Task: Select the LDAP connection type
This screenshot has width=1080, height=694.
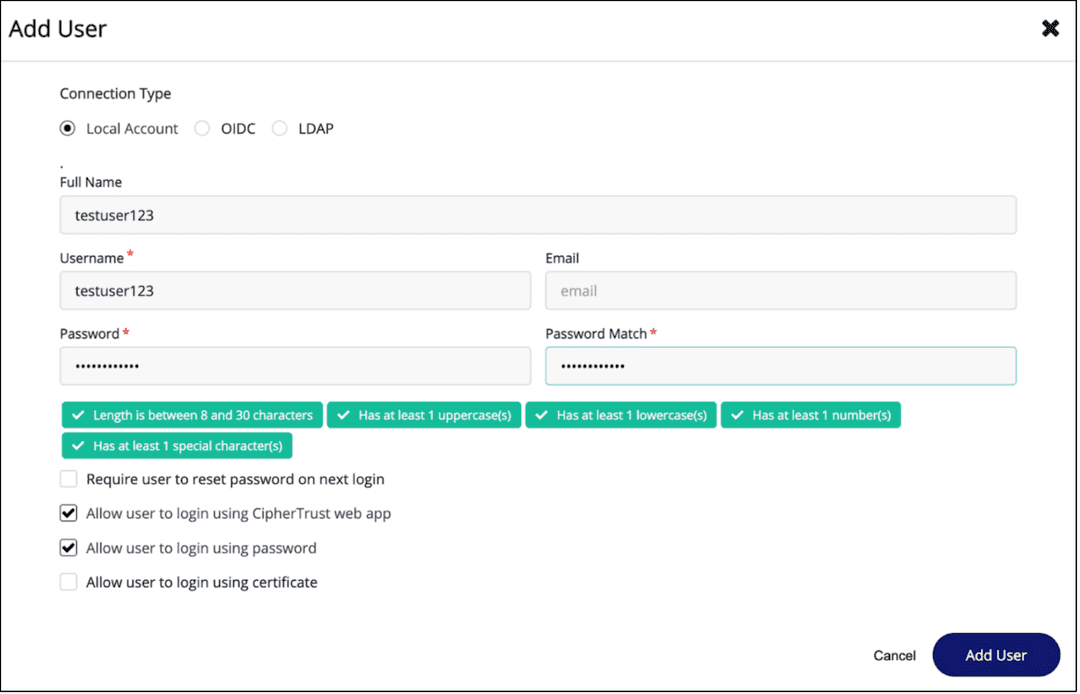Action: click(280, 128)
